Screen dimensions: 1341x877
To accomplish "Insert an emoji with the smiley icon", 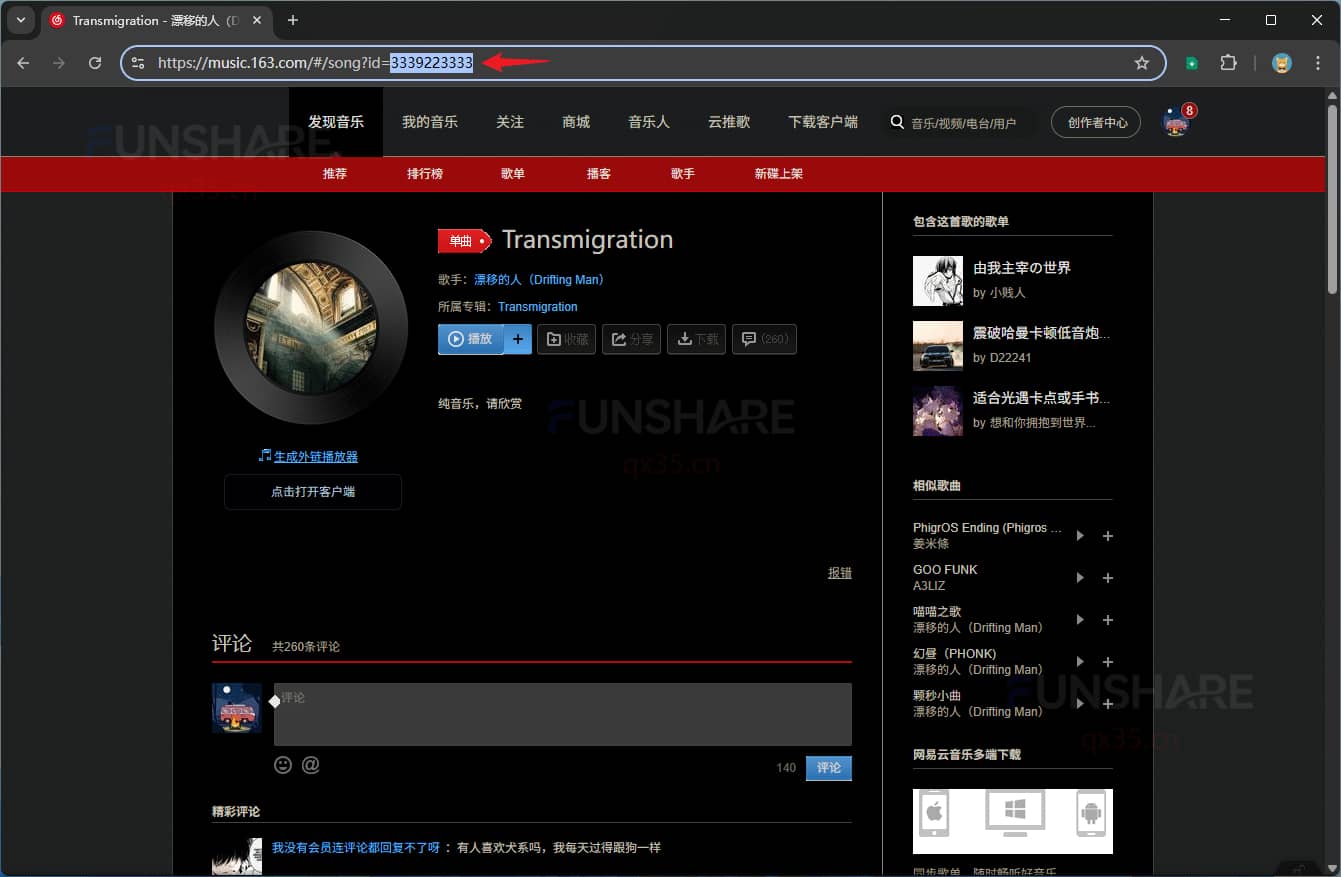I will pos(282,764).
